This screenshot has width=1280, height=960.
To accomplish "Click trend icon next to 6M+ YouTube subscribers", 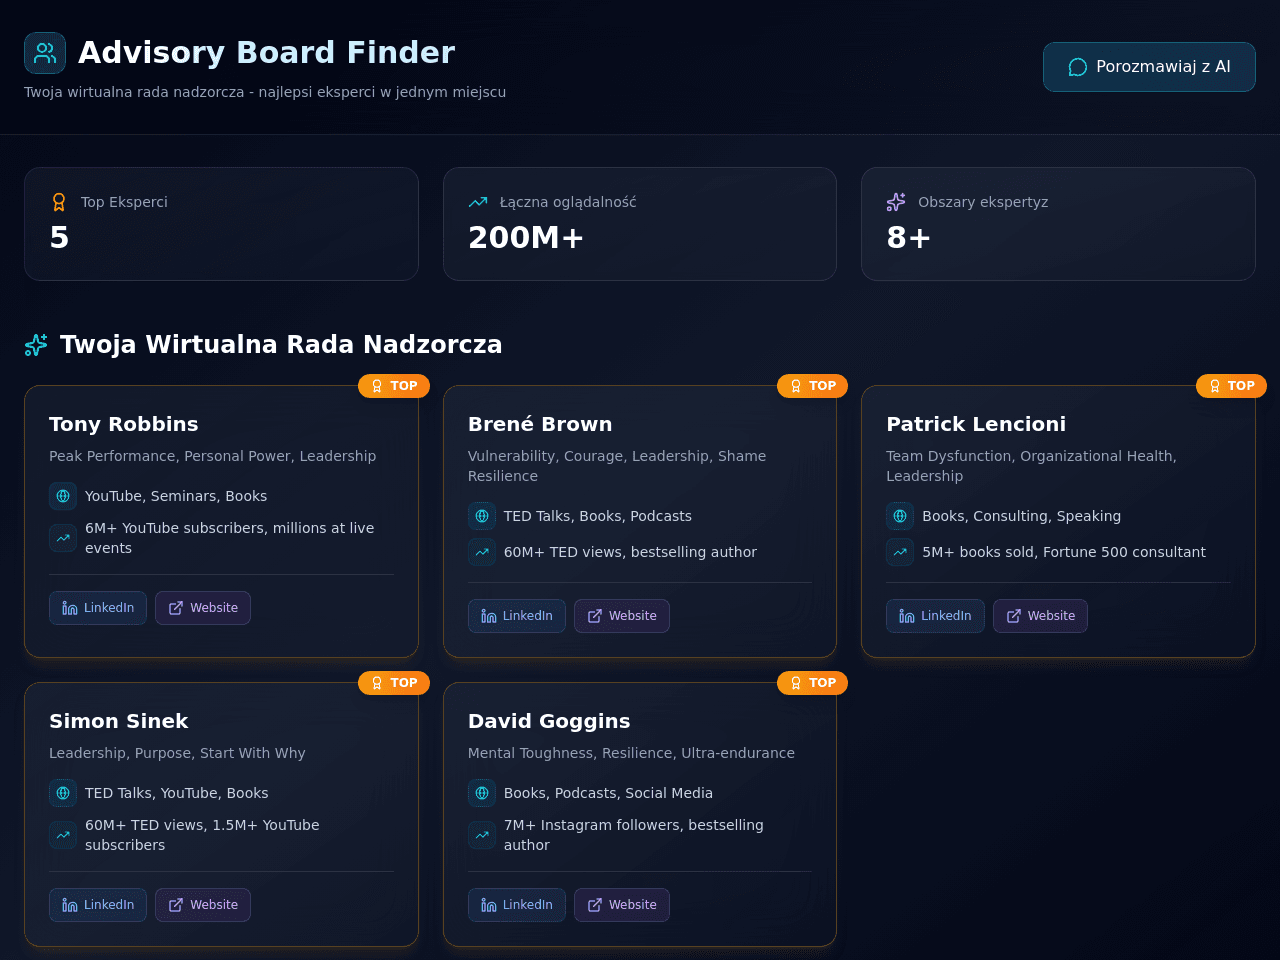I will 63,538.
